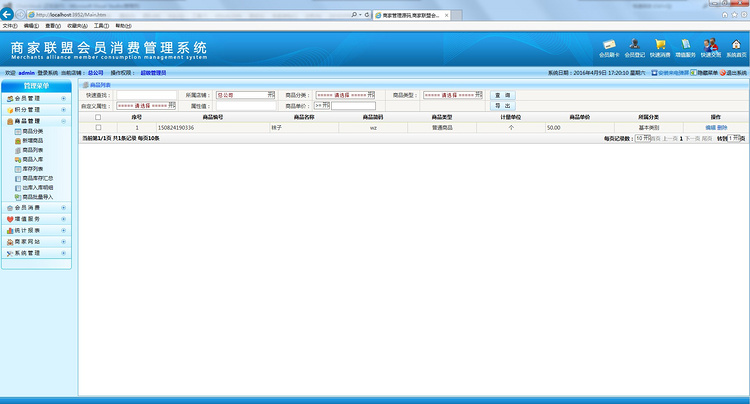The width and height of the screenshot is (750, 404).
Task: Click the 商品单价 column header
Action: point(579,117)
